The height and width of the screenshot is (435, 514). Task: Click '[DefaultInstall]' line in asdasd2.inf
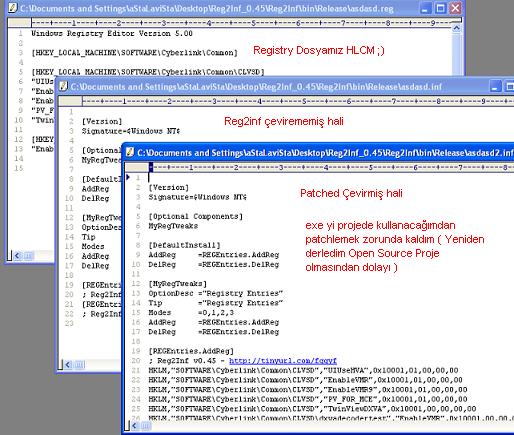tap(184, 245)
